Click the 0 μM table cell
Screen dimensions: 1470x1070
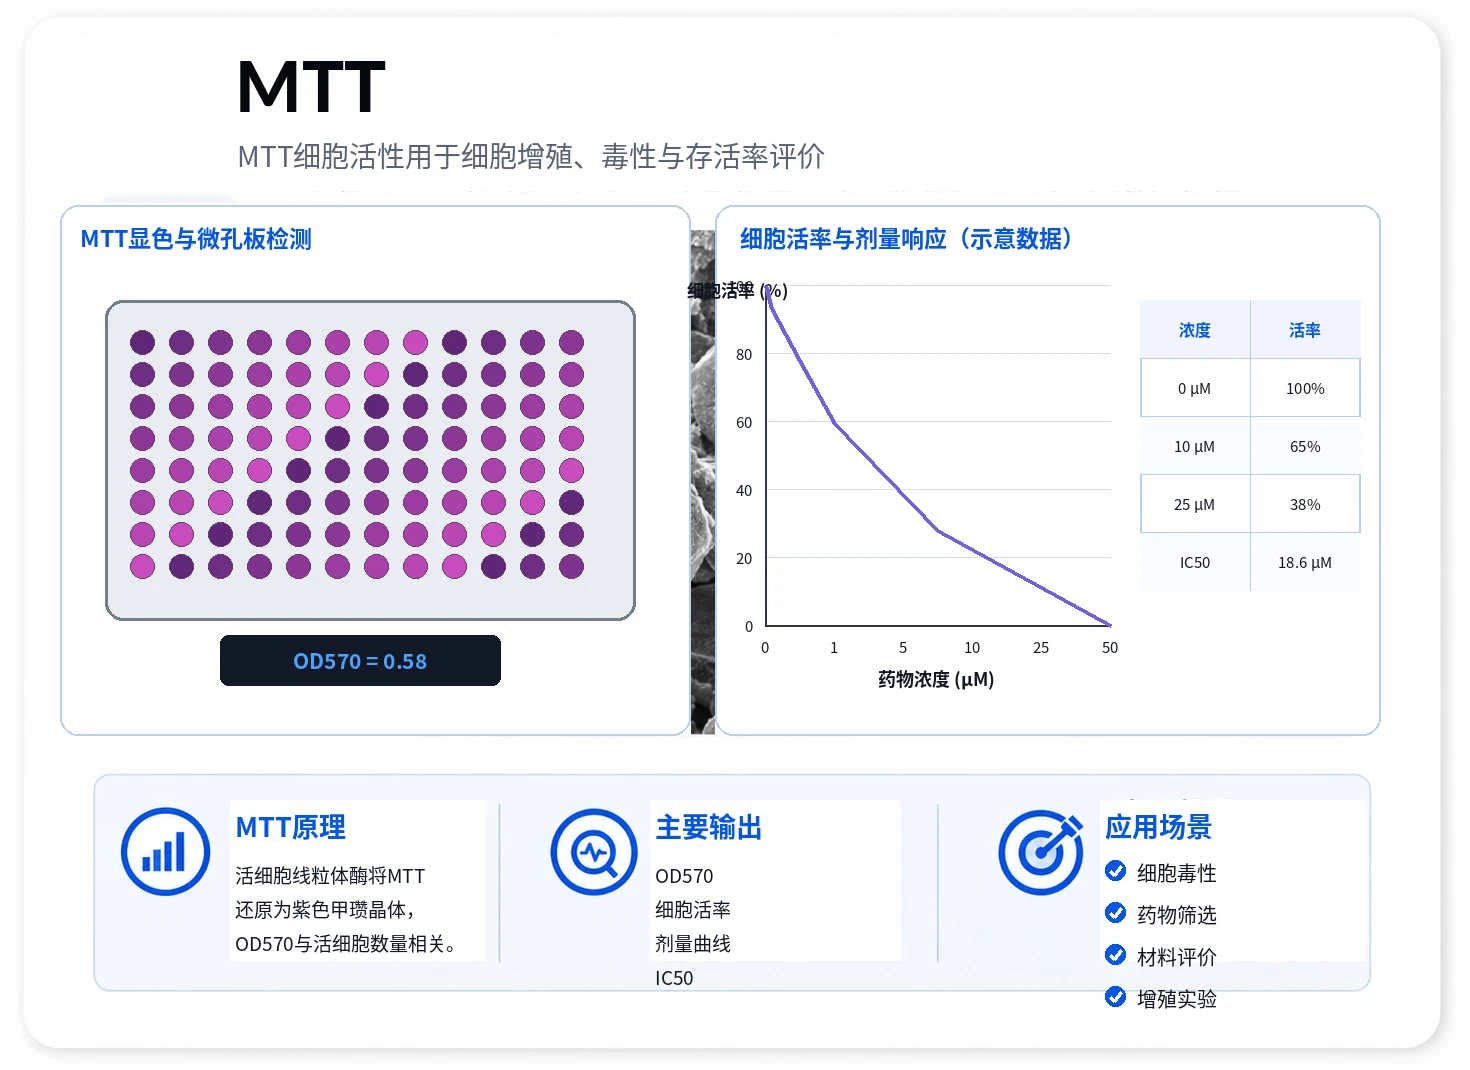tap(1195, 388)
